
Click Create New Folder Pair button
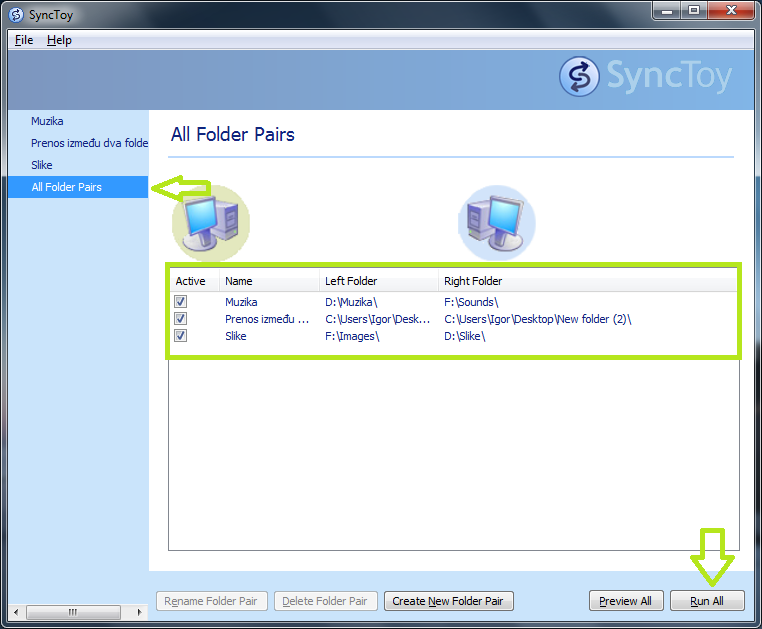pyautogui.click(x=449, y=601)
